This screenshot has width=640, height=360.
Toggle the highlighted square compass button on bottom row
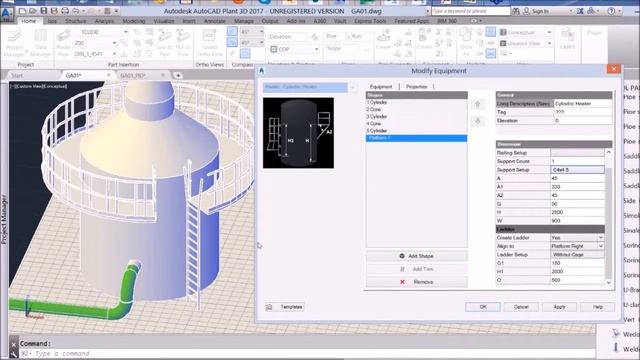[245, 53]
